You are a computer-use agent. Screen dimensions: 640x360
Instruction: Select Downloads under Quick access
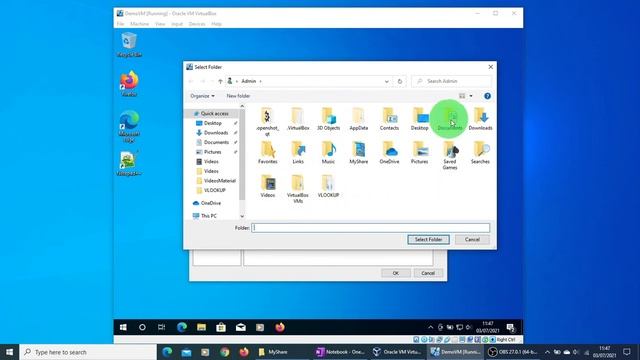tap(216, 133)
